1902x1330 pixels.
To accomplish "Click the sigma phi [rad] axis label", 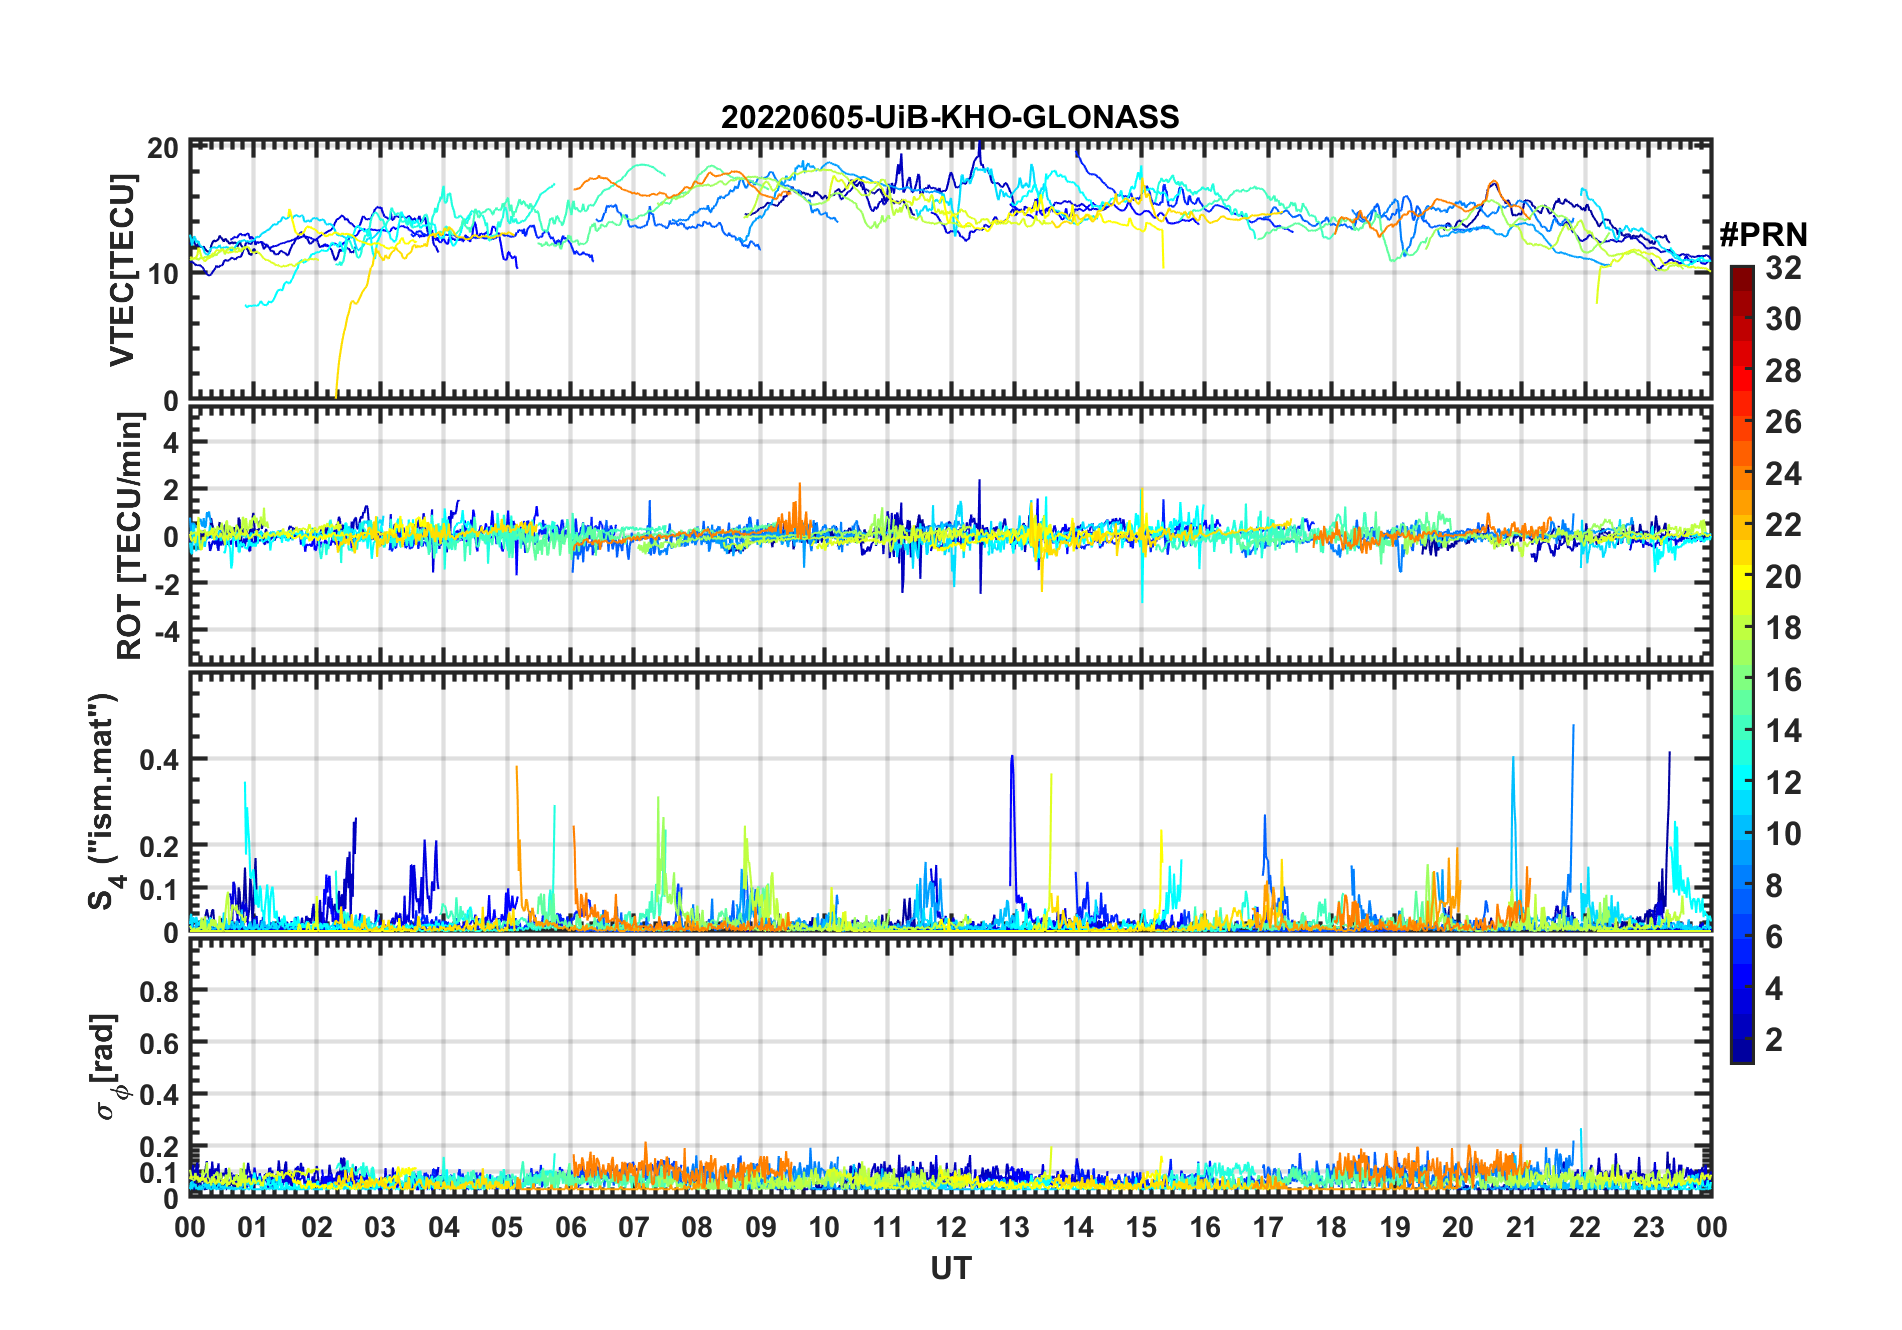I will pos(108,1066).
